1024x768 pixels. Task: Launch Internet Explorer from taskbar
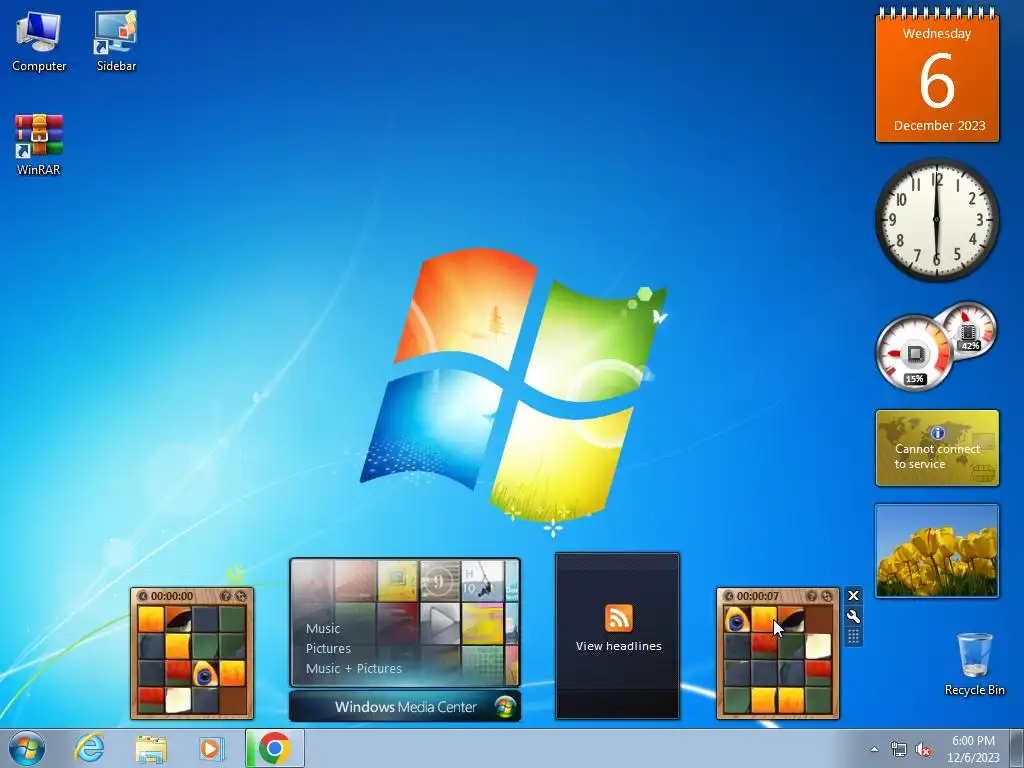coord(89,748)
